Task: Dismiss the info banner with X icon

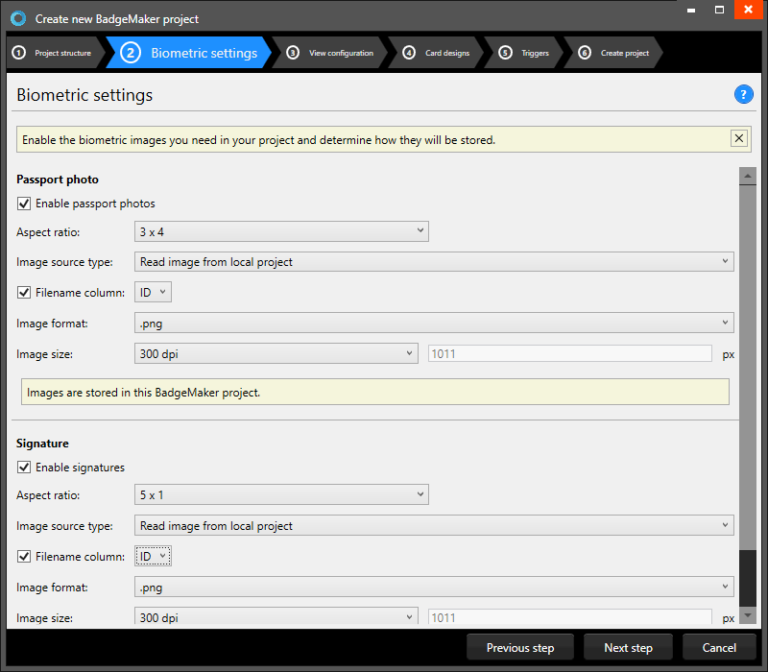Action: pyautogui.click(x=739, y=139)
